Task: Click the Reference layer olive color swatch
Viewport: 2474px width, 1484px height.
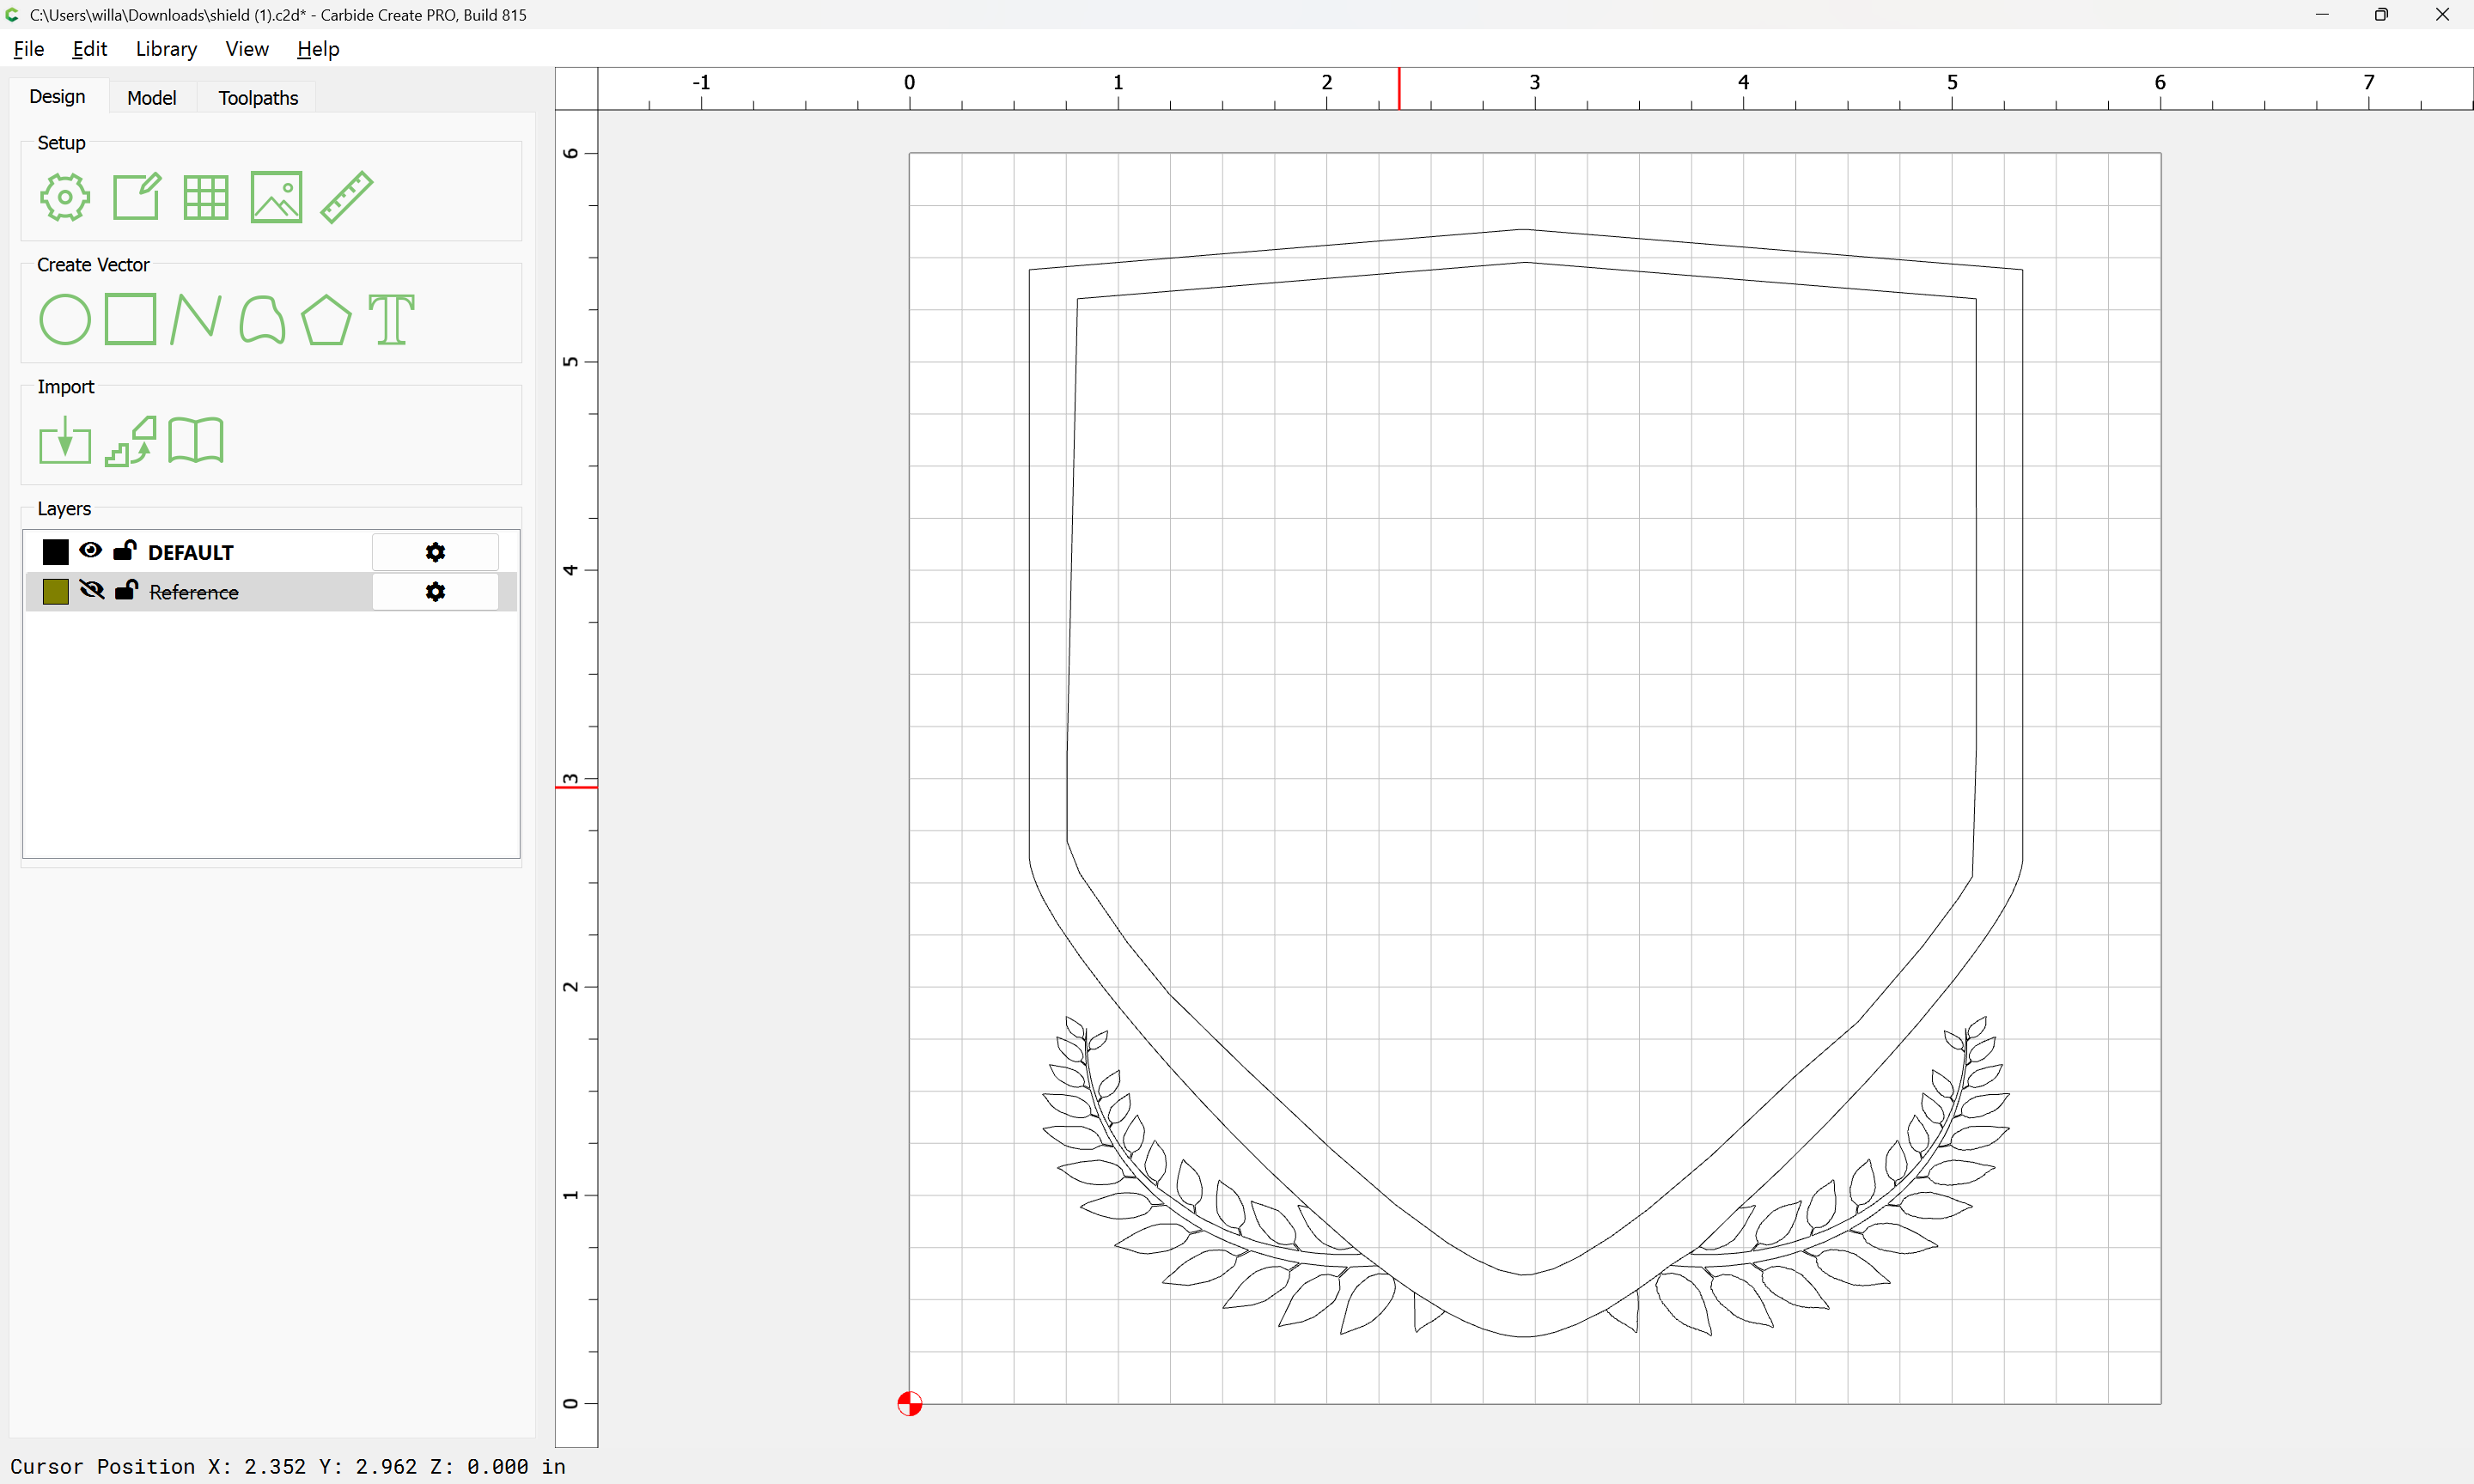Action: (x=56, y=592)
